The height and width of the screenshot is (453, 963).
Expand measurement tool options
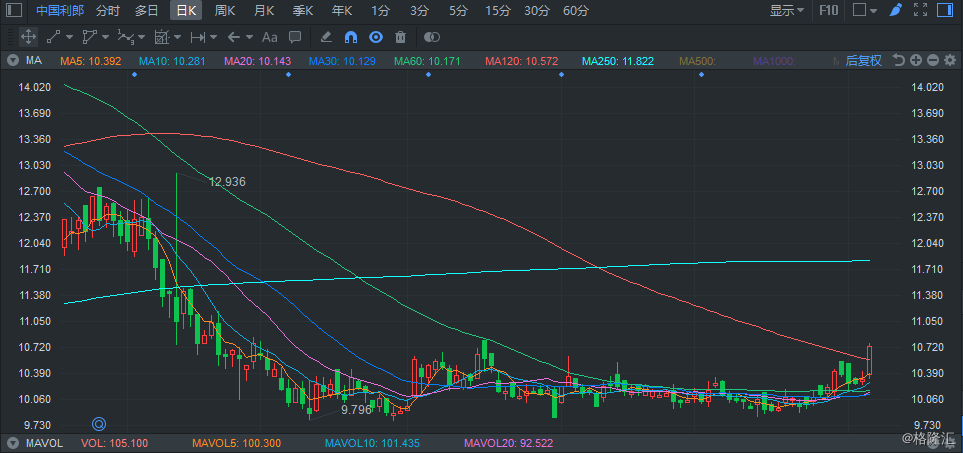pyautogui.click(x=177, y=37)
